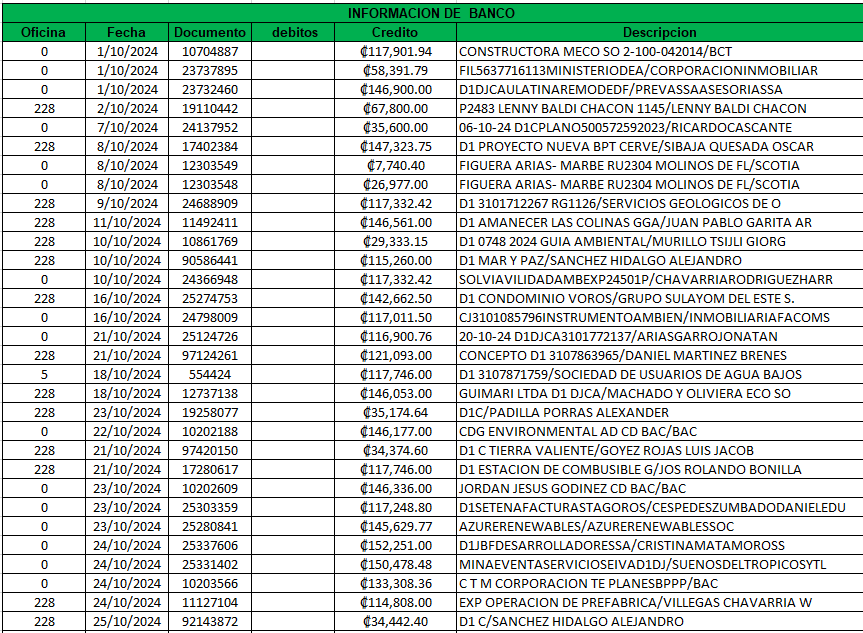Click date 11/10/2024
Screen dimensions: 863x633
click(127, 222)
